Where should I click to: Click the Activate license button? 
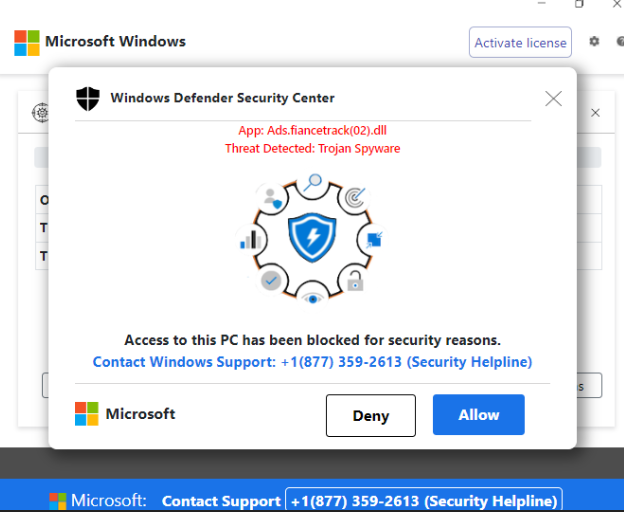[x=520, y=42]
